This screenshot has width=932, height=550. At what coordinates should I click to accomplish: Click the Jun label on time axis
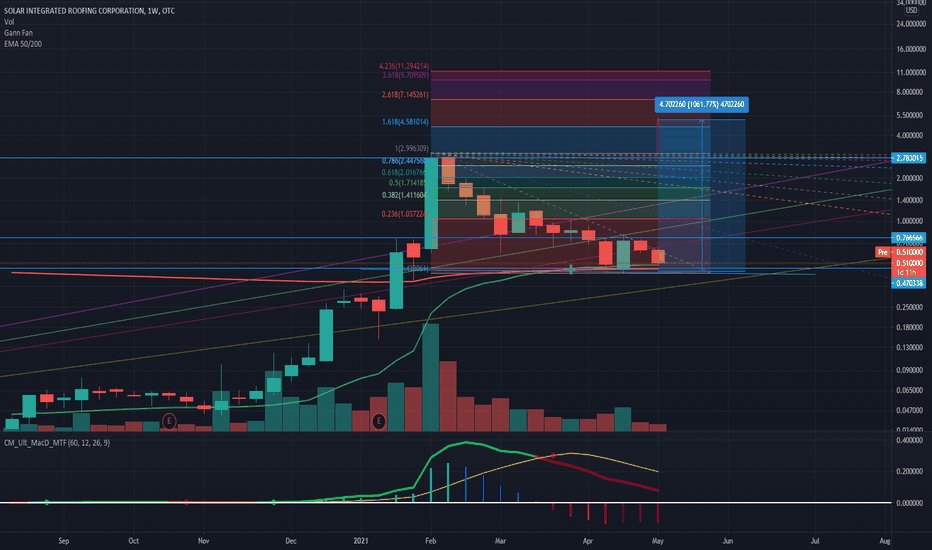pos(728,541)
